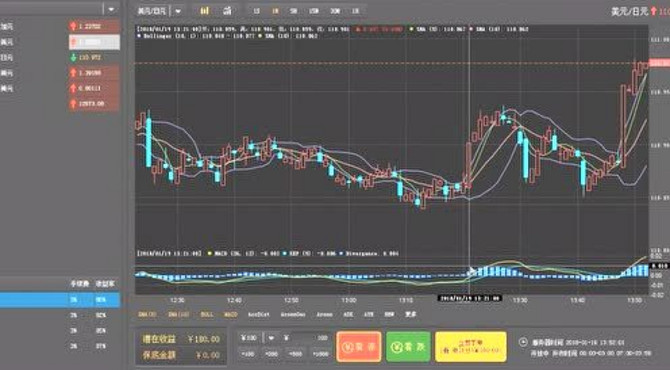Switch to the 5M timeframe tab

tap(294, 11)
